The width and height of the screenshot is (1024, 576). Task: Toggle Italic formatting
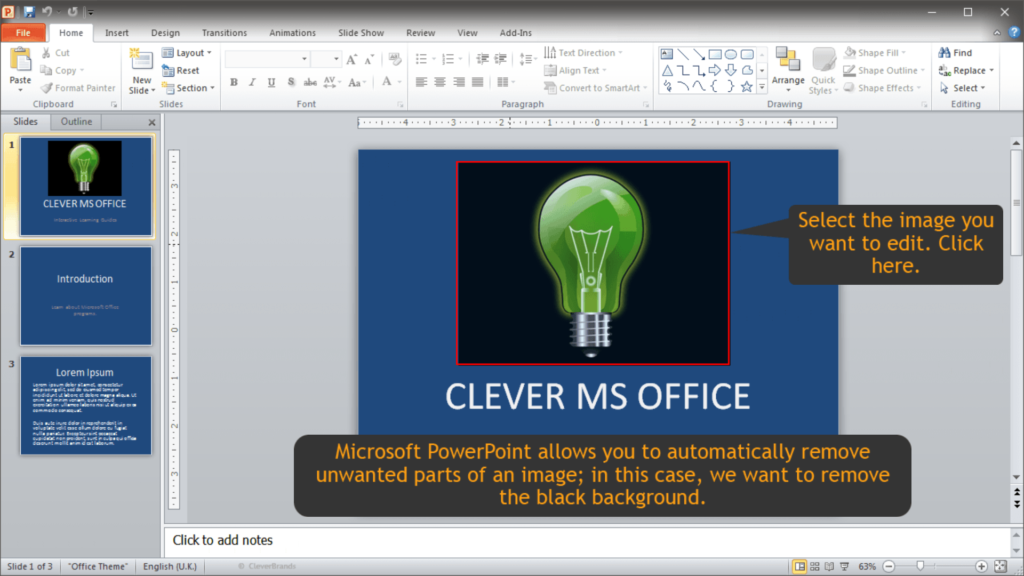(x=252, y=82)
